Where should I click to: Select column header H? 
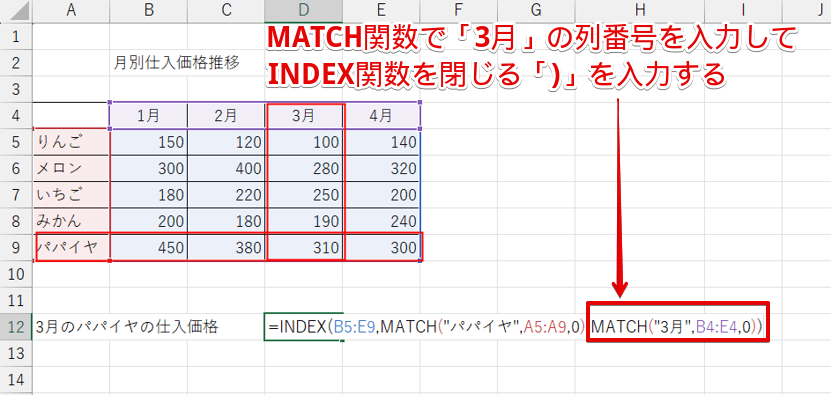pos(640,11)
